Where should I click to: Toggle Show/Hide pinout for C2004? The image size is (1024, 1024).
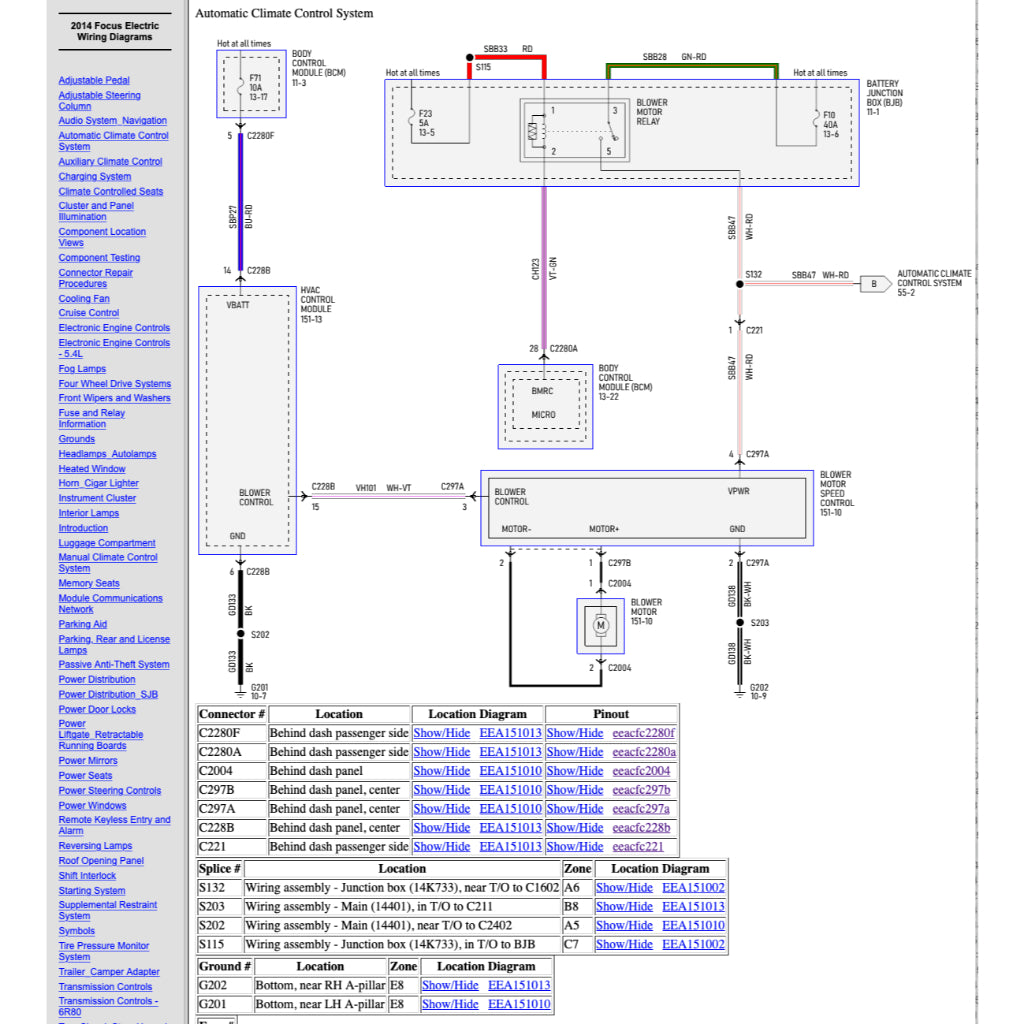575,771
